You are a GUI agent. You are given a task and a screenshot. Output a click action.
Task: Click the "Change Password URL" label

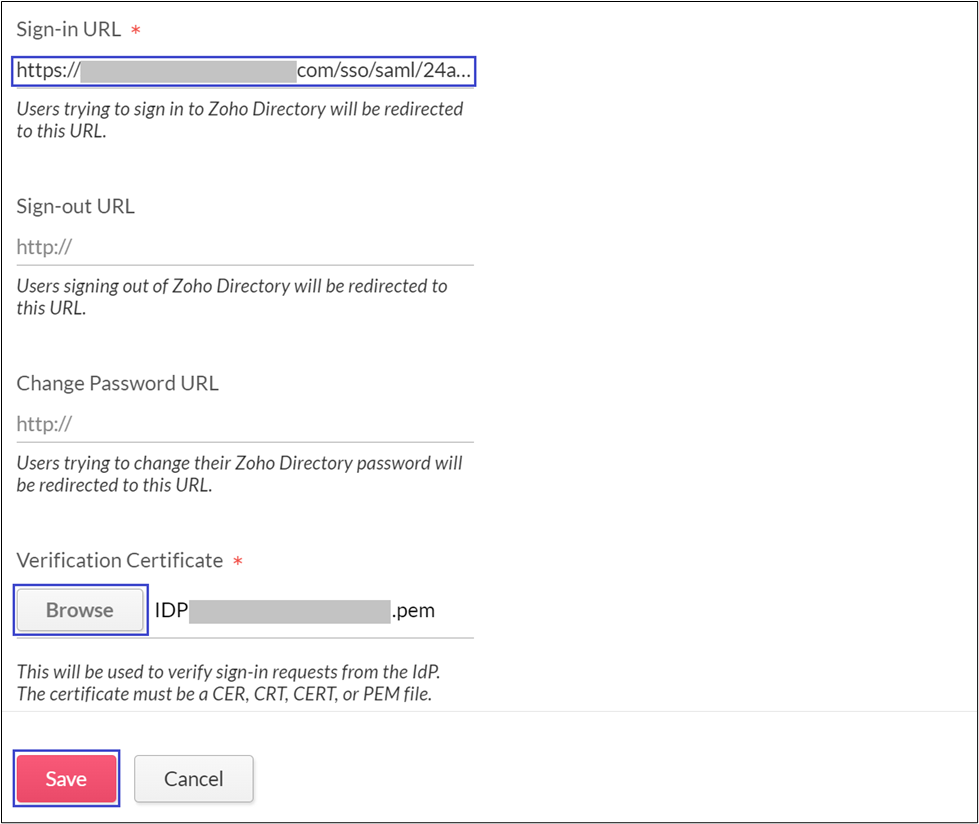click(117, 383)
